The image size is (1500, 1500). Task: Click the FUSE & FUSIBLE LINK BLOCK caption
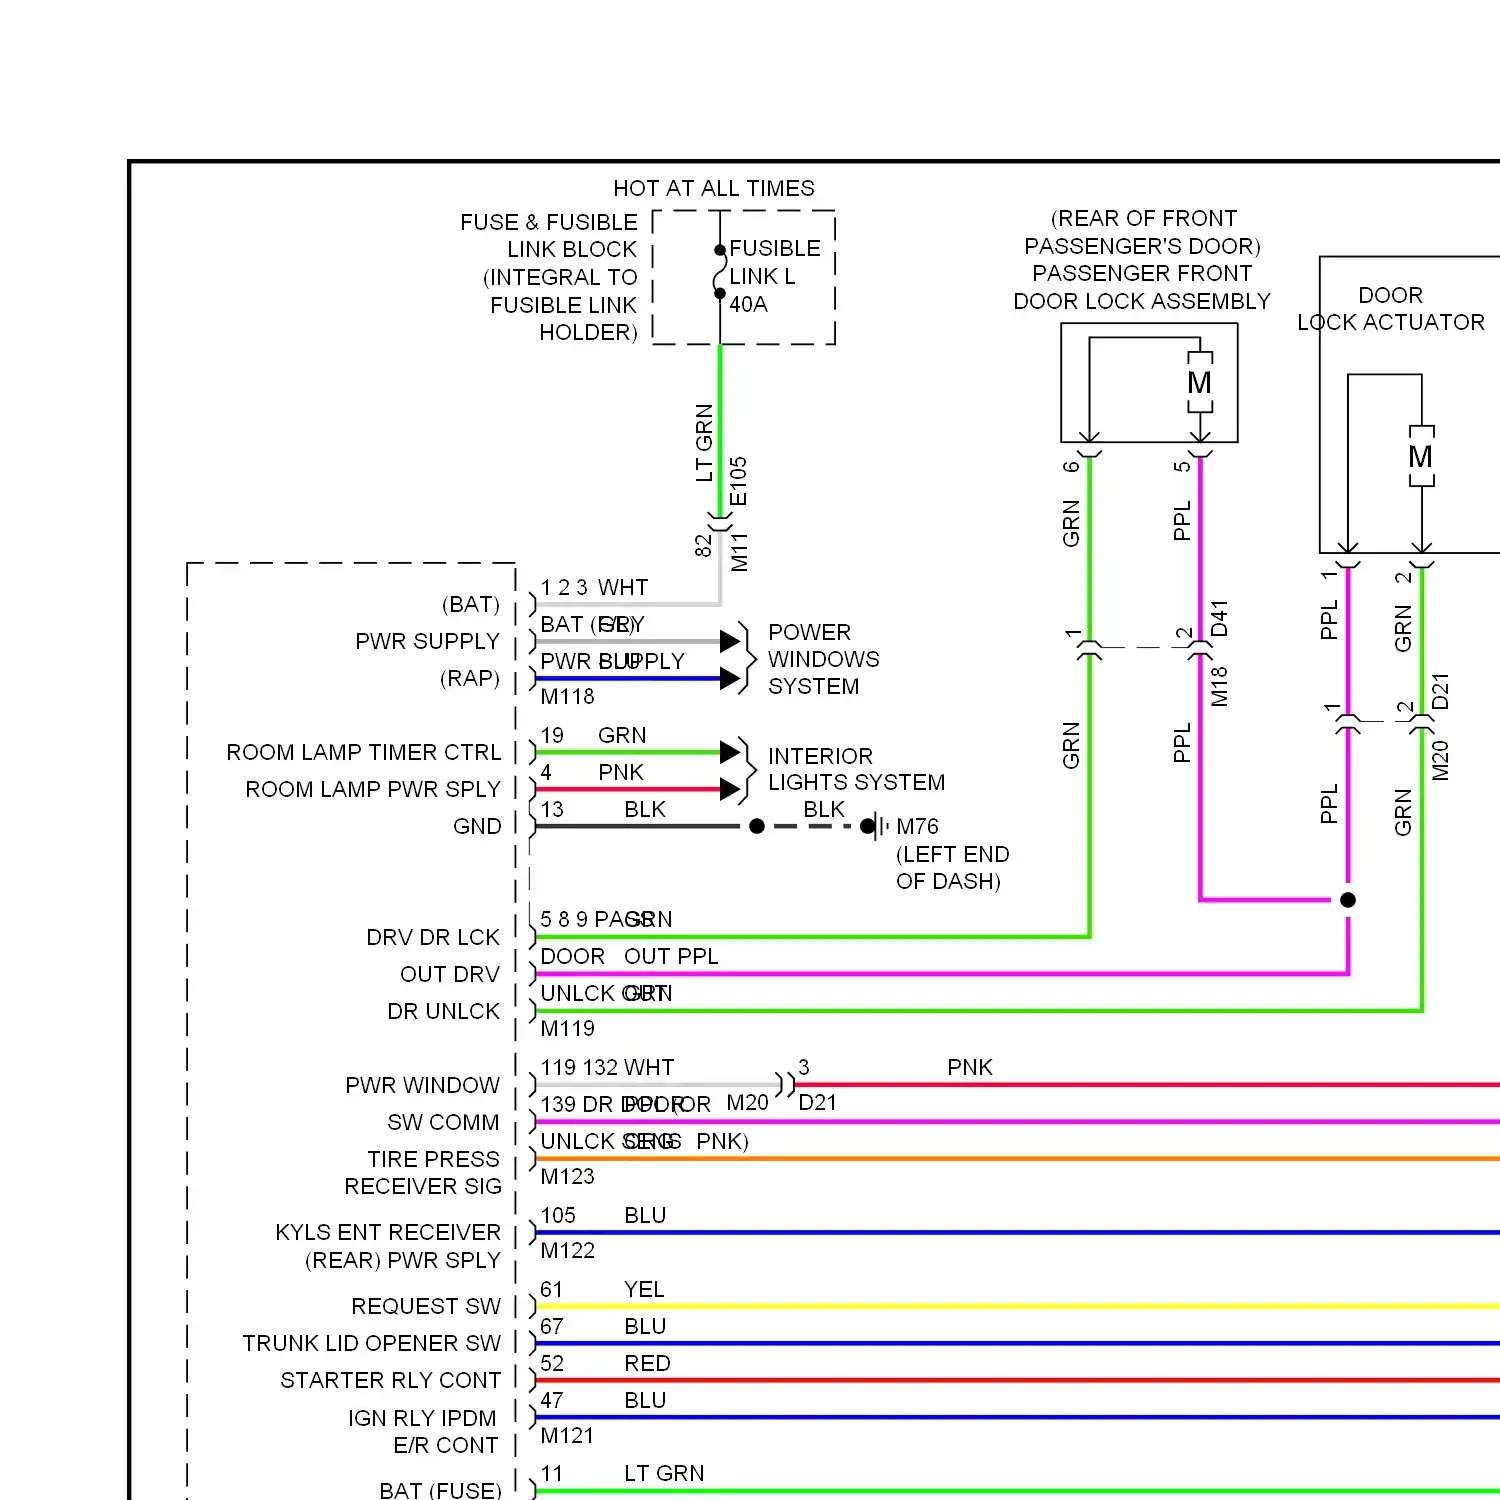click(548, 277)
